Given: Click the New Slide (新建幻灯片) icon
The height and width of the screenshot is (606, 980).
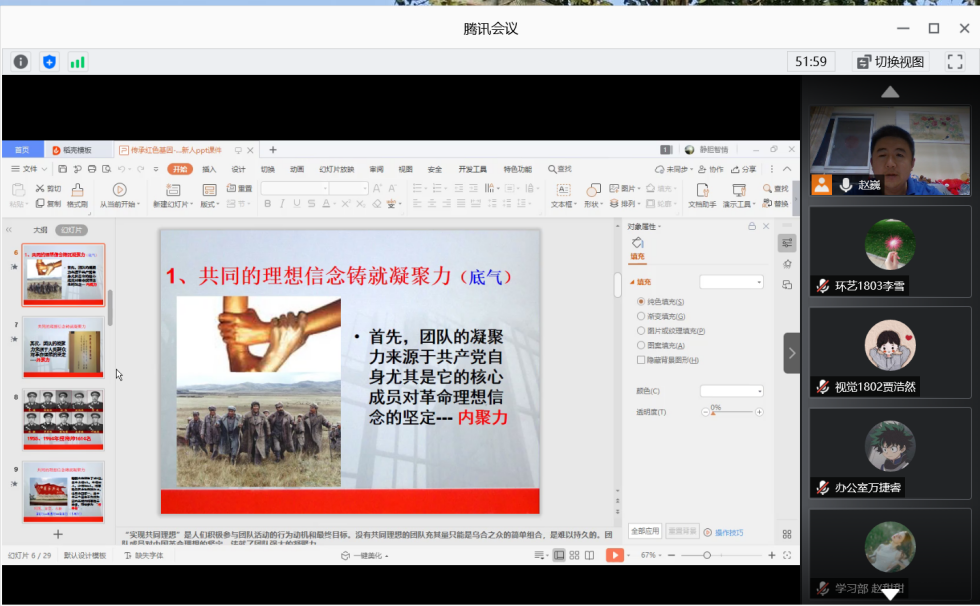Looking at the screenshot, I should click(x=173, y=194).
